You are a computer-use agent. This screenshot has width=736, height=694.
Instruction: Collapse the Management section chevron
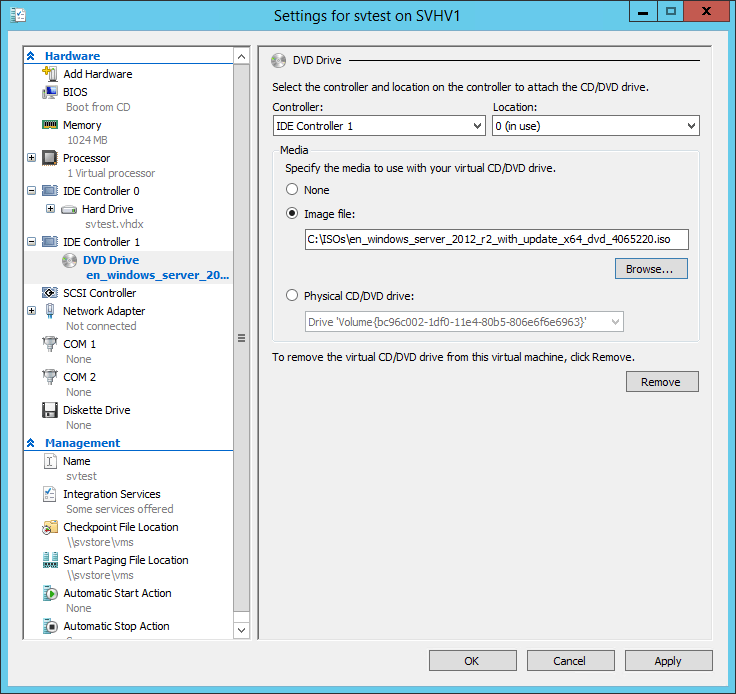31,442
